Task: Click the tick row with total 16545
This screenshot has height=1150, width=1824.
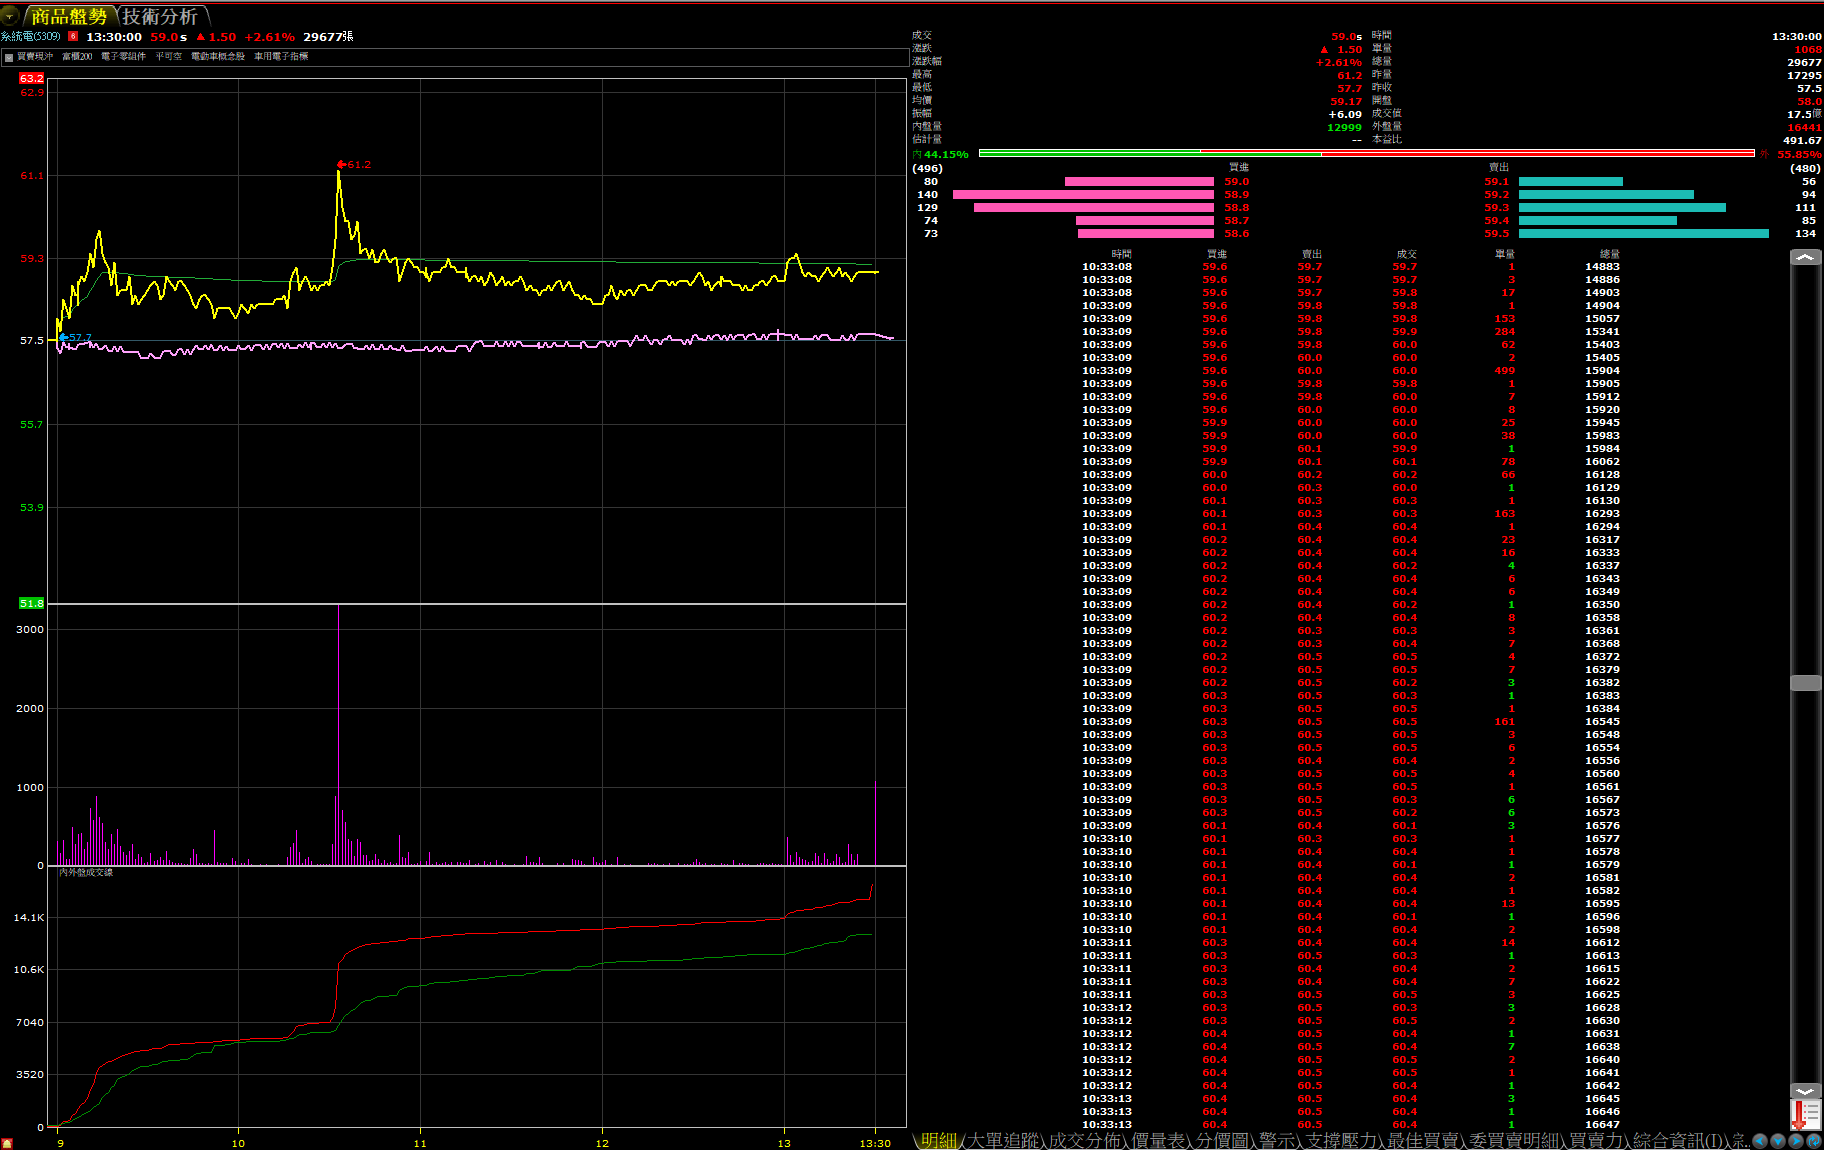Action: point(1351,722)
